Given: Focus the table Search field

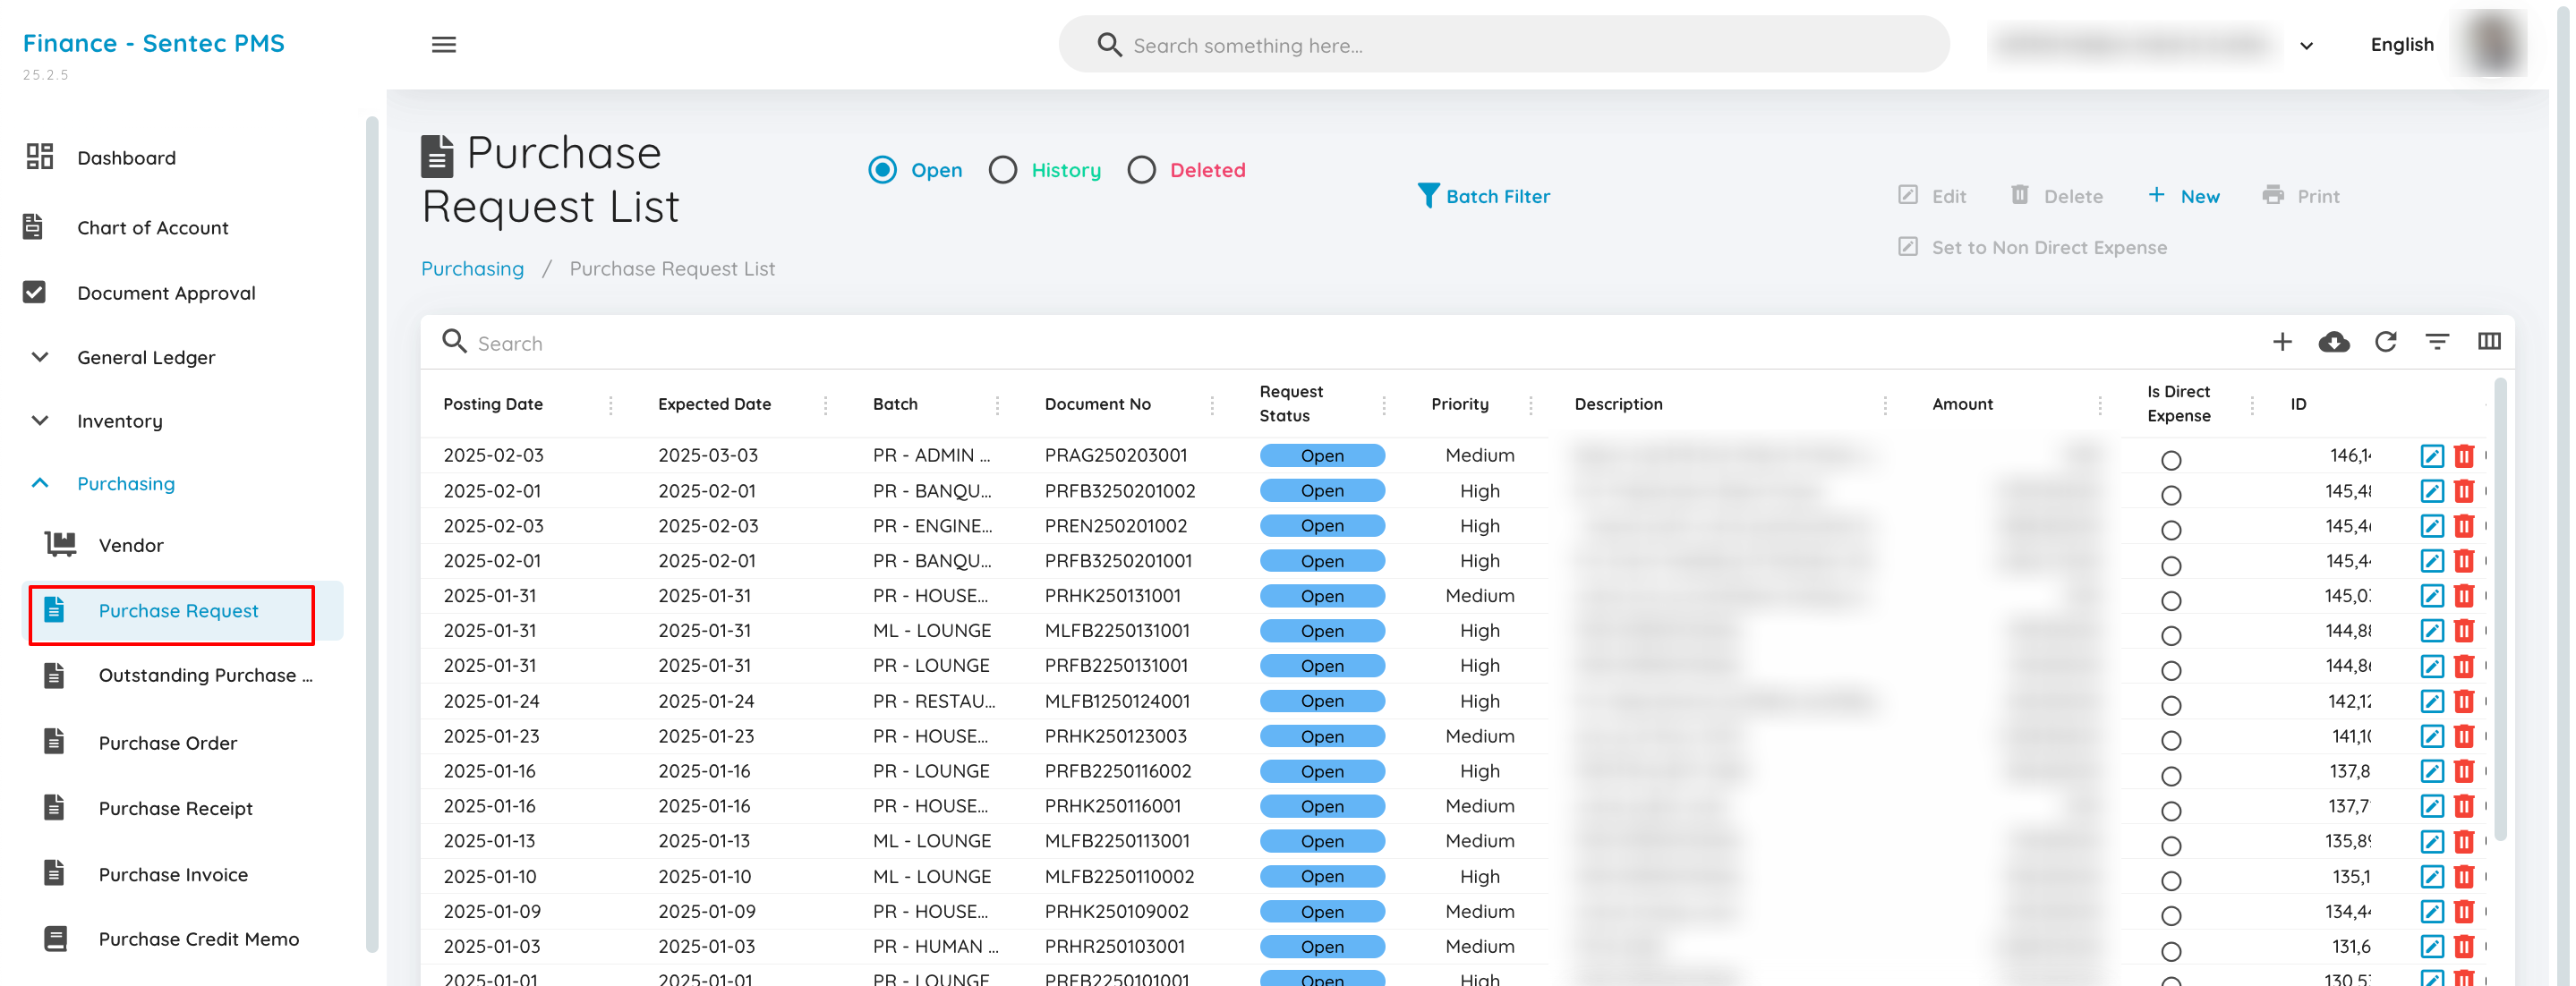Looking at the screenshot, I should pyautogui.click(x=1340, y=342).
